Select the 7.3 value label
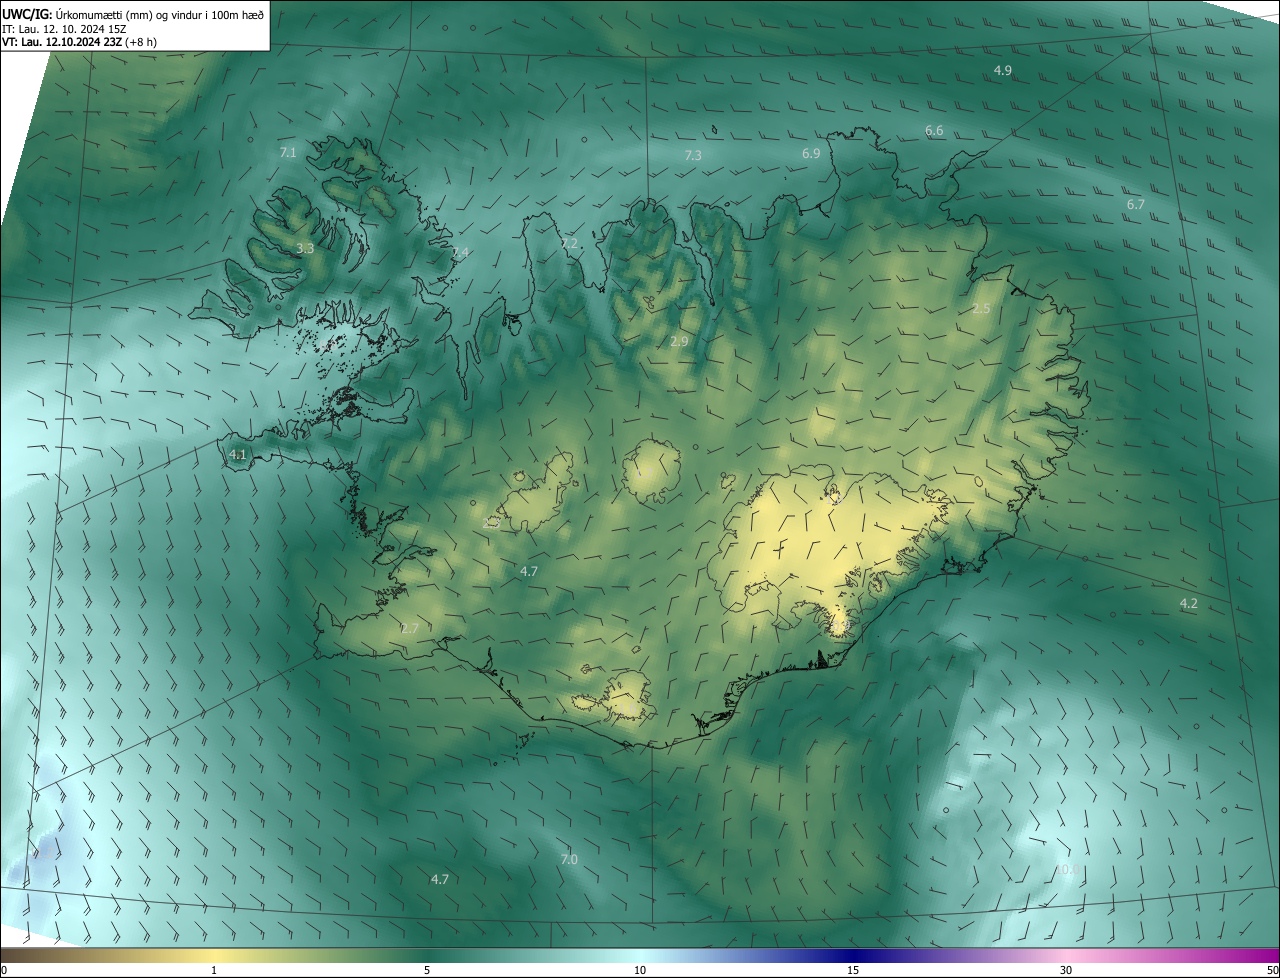1280x978 pixels. click(x=693, y=156)
